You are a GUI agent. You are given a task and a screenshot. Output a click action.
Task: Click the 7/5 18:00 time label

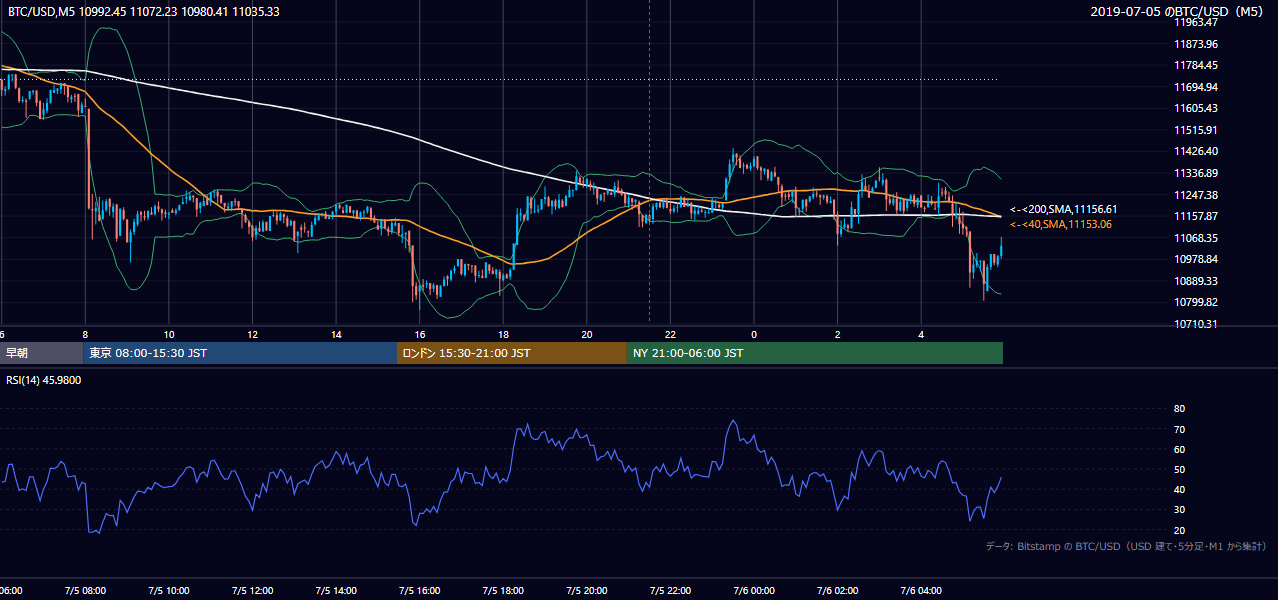[x=503, y=591]
